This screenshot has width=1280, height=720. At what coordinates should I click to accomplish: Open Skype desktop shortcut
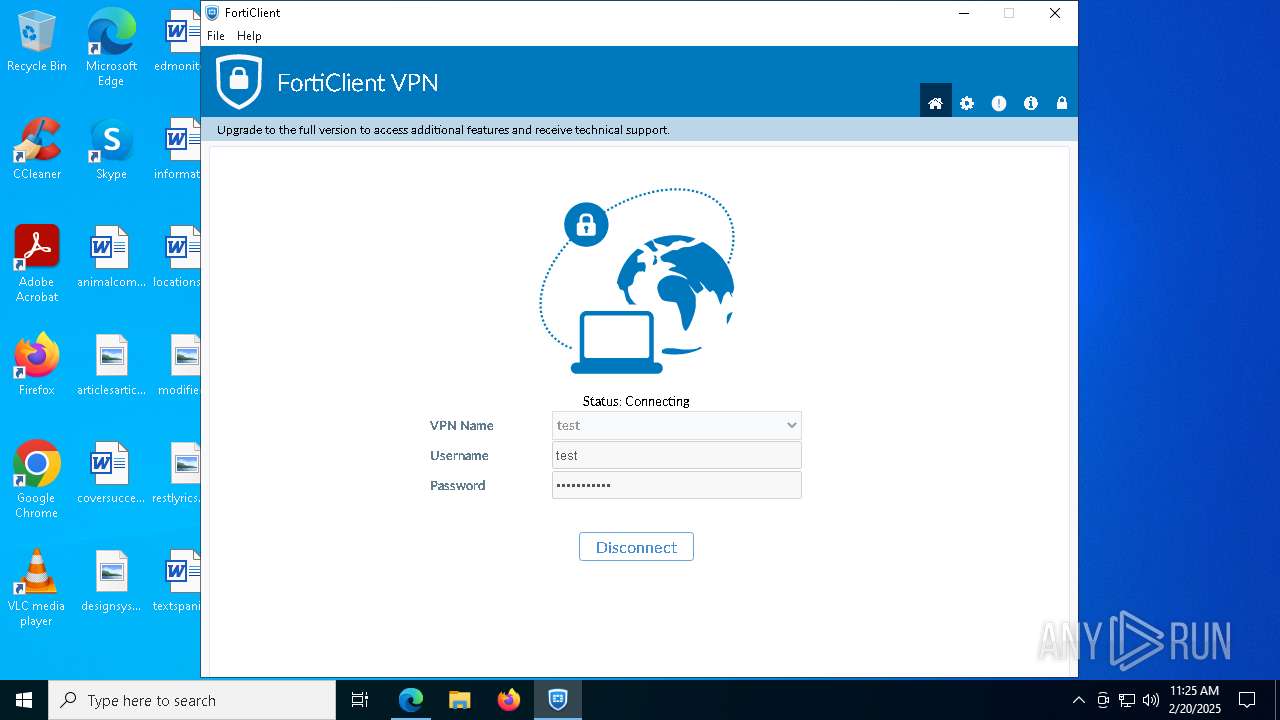pos(111,150)
